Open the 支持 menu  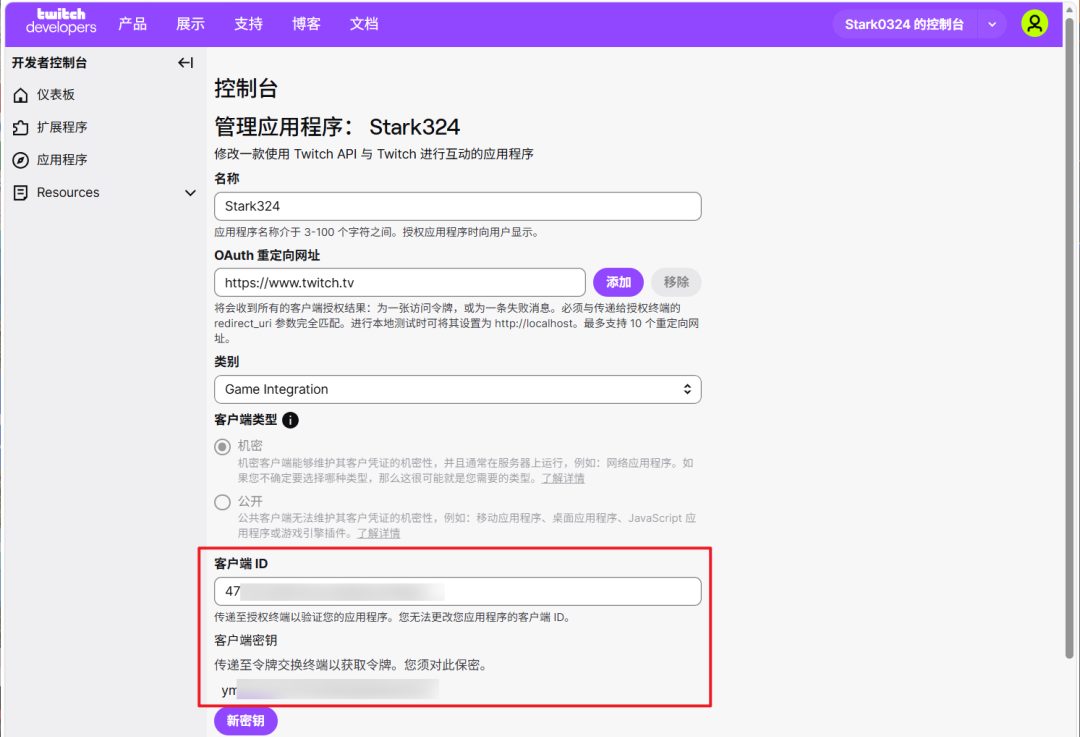pyautogui.click(x=248, y=23)
